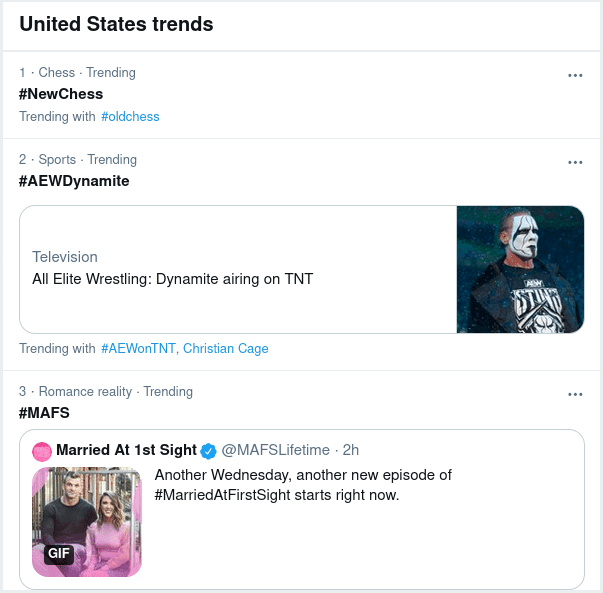Click the Married At 1st Sight account name

click(126, 450)
